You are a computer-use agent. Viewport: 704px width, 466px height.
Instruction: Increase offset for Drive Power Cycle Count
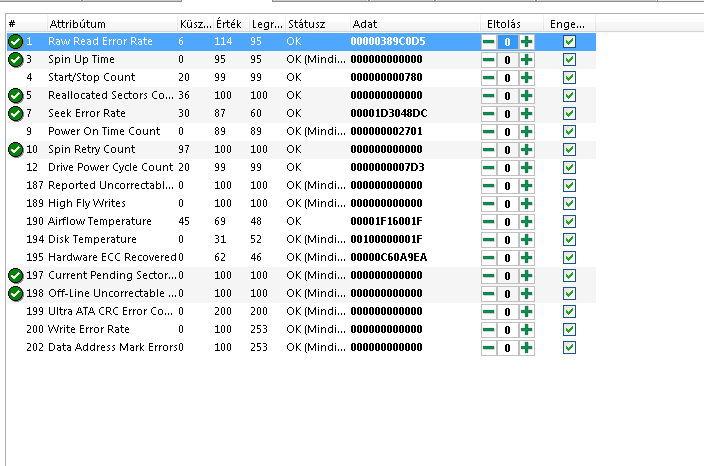click(x=527, y=167)
